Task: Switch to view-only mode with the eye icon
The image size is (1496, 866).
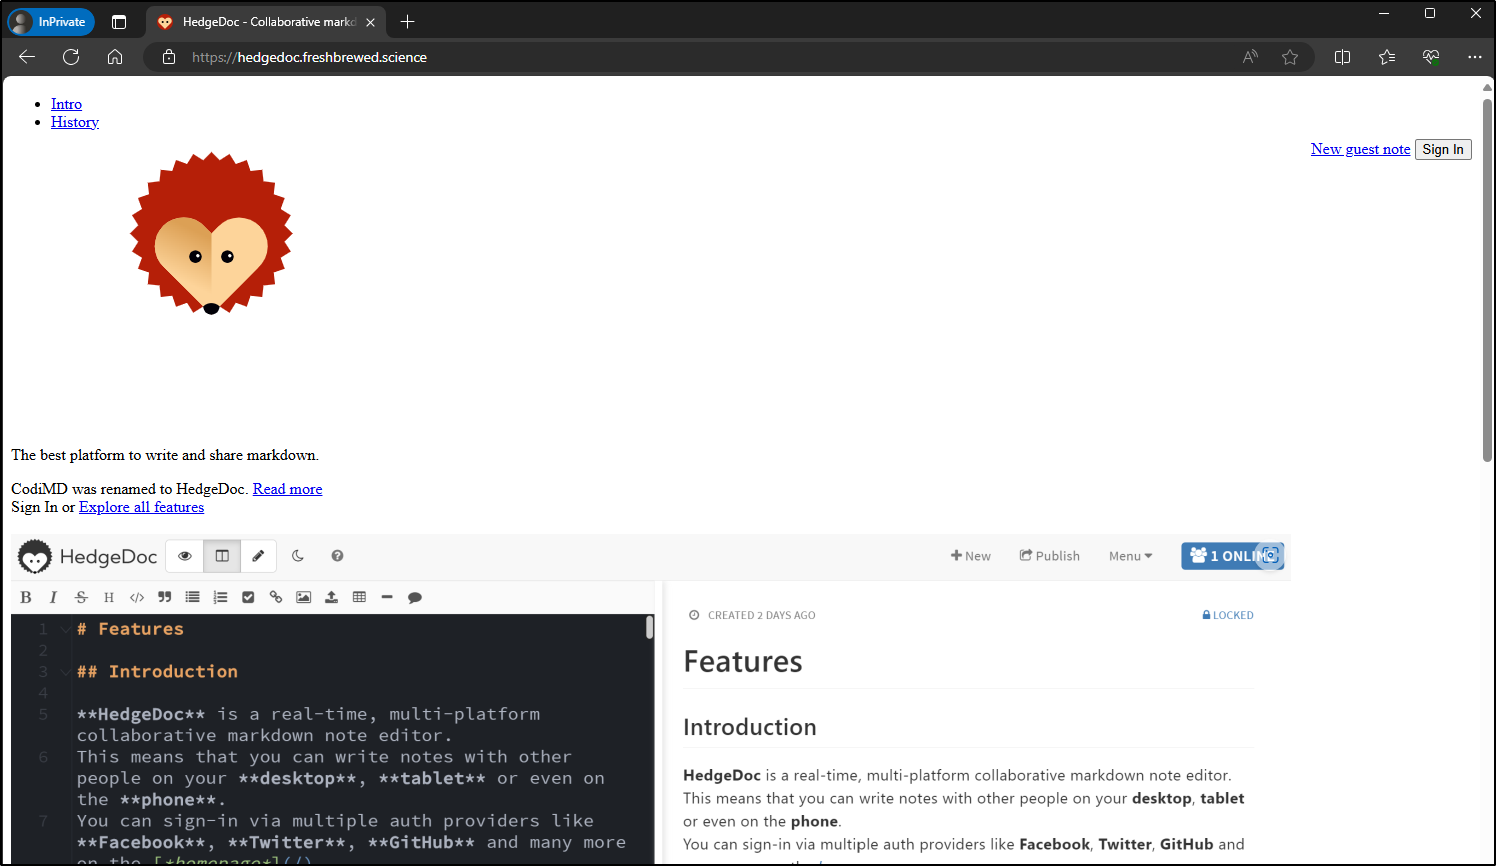Action: [185, 556]
